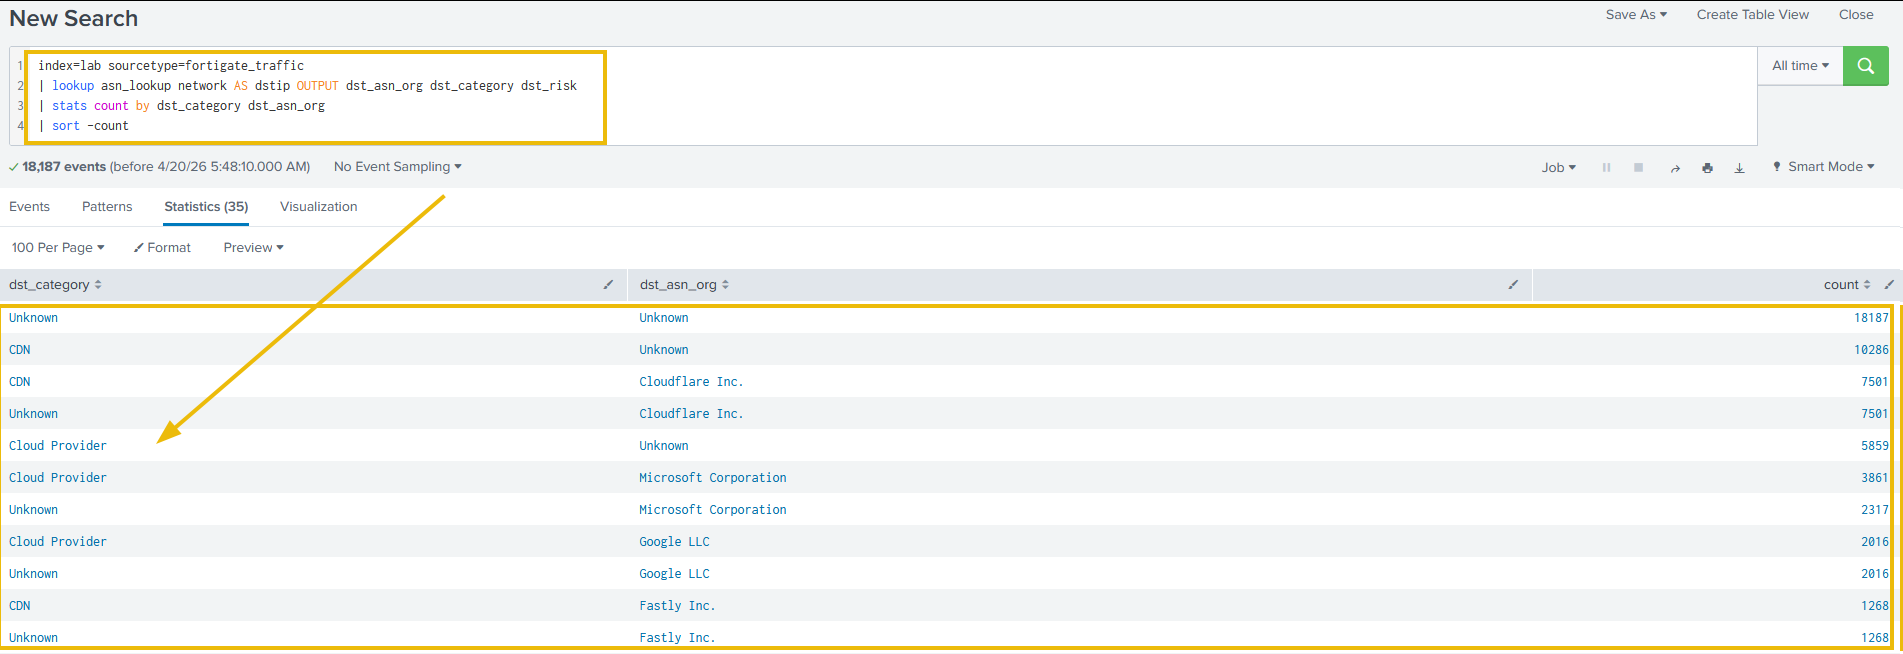
Task: Open the Visualization tab
Action: tap(318, 207)
